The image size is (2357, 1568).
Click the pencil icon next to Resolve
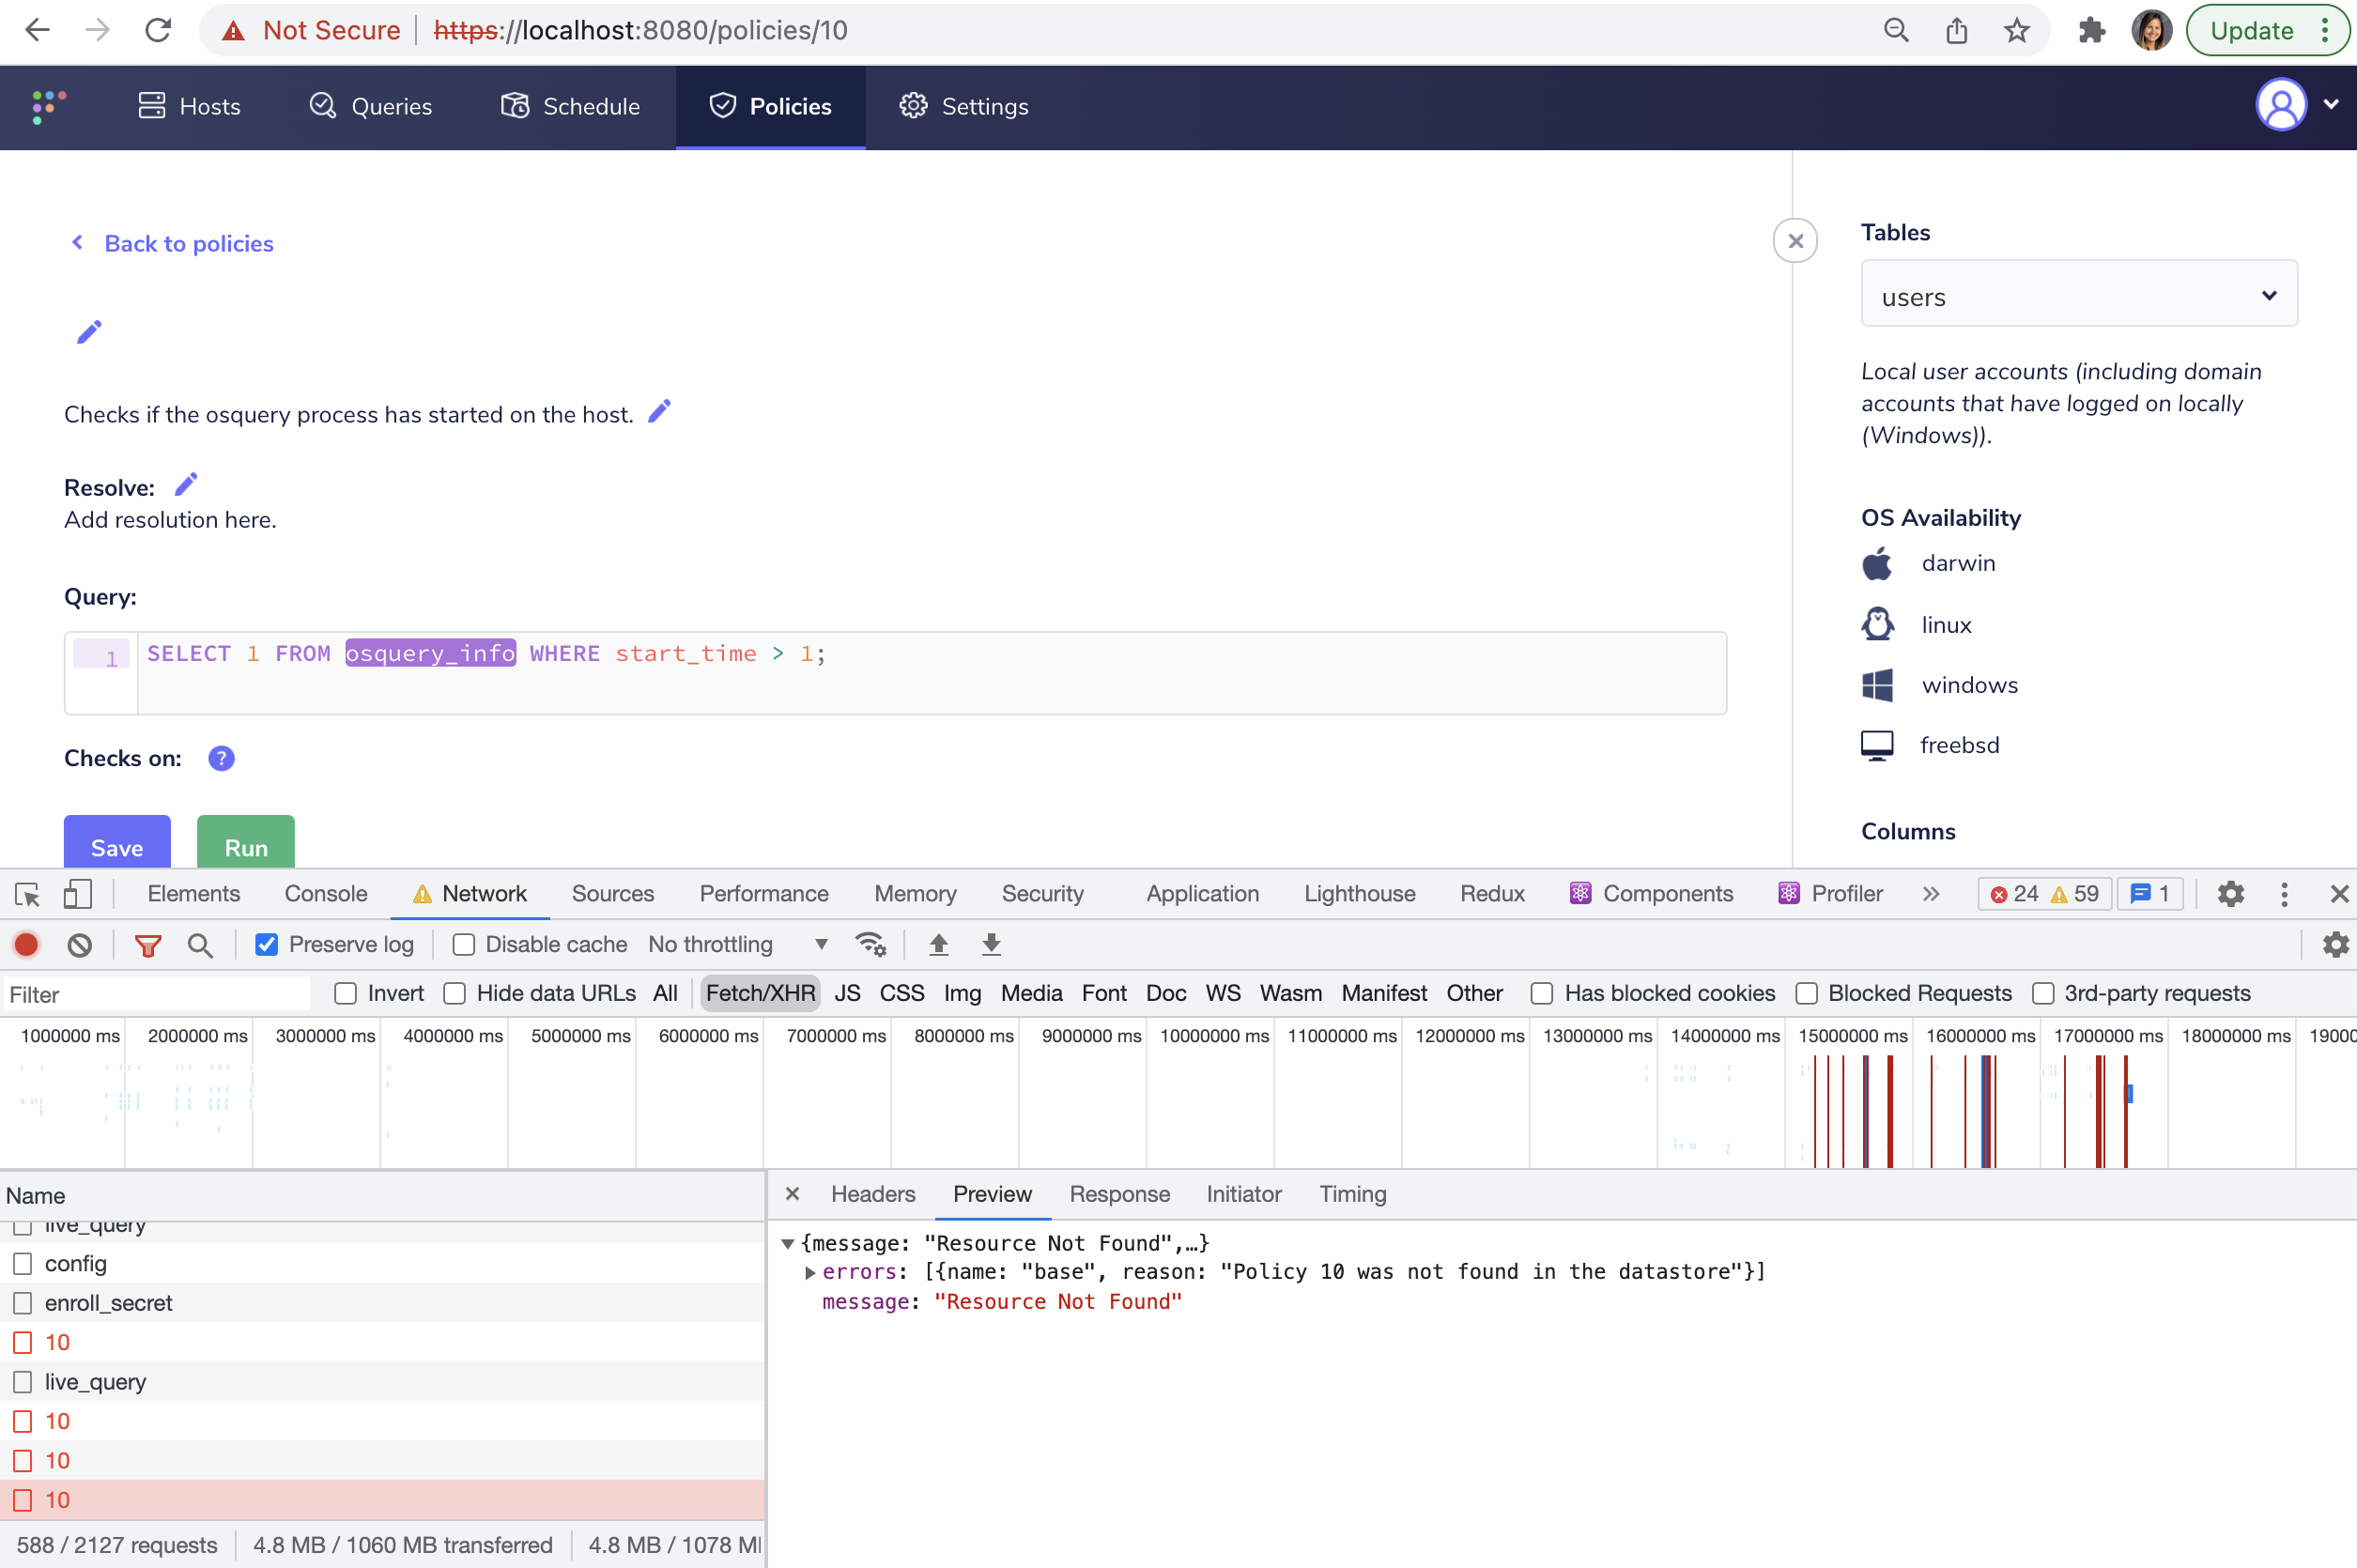pyautogui.click(x=186, y=485)
